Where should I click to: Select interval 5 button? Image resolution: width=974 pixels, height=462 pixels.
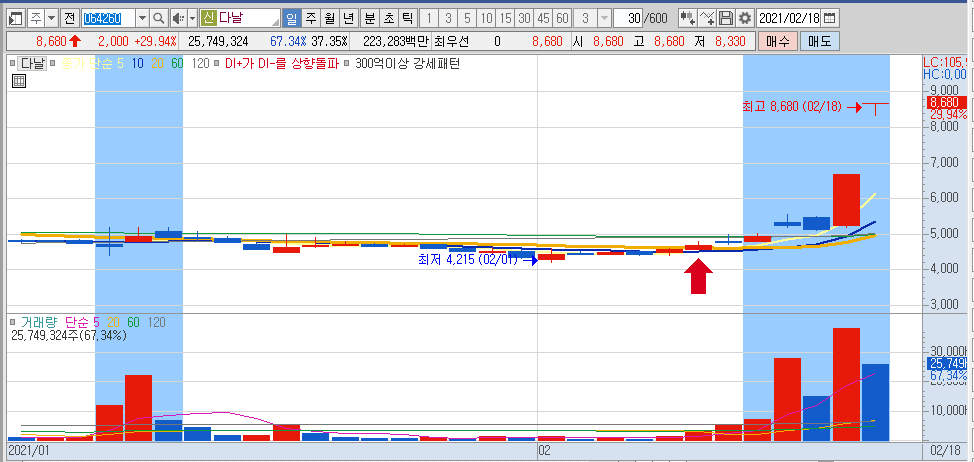pyautogui.click(x=468, y=19)
